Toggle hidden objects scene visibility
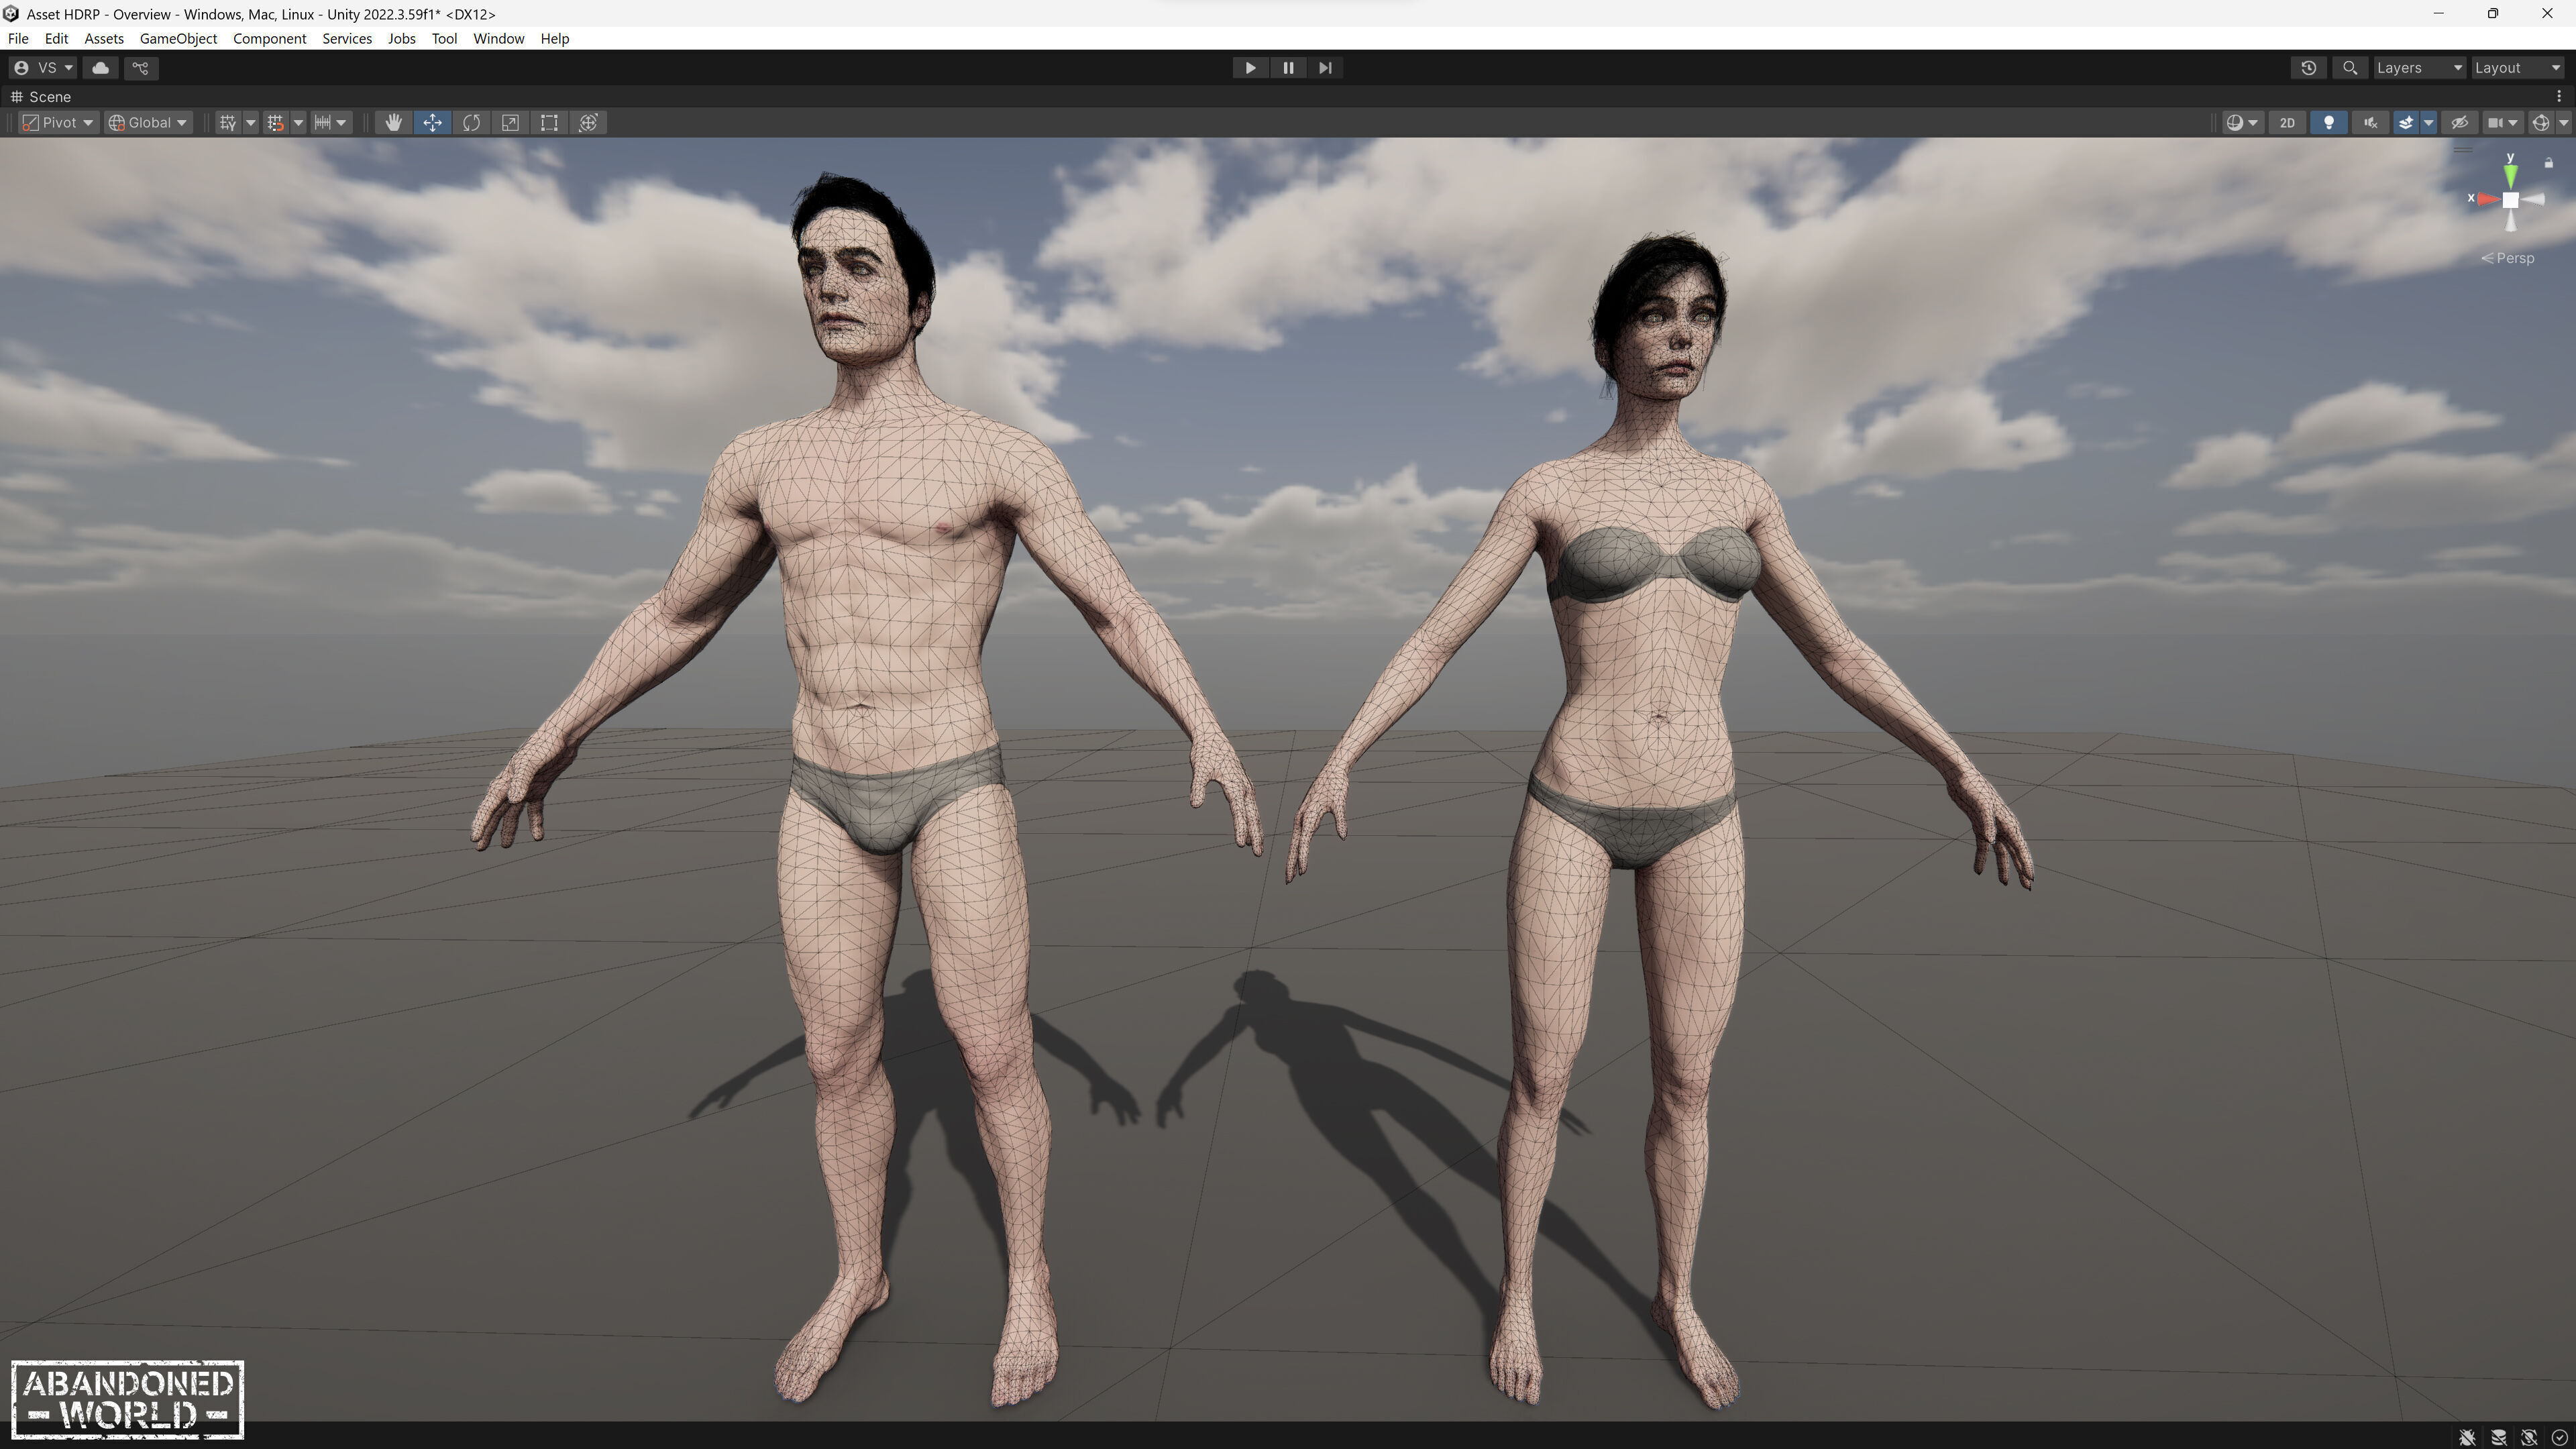2576x1449 pixels. point(2459,122)
